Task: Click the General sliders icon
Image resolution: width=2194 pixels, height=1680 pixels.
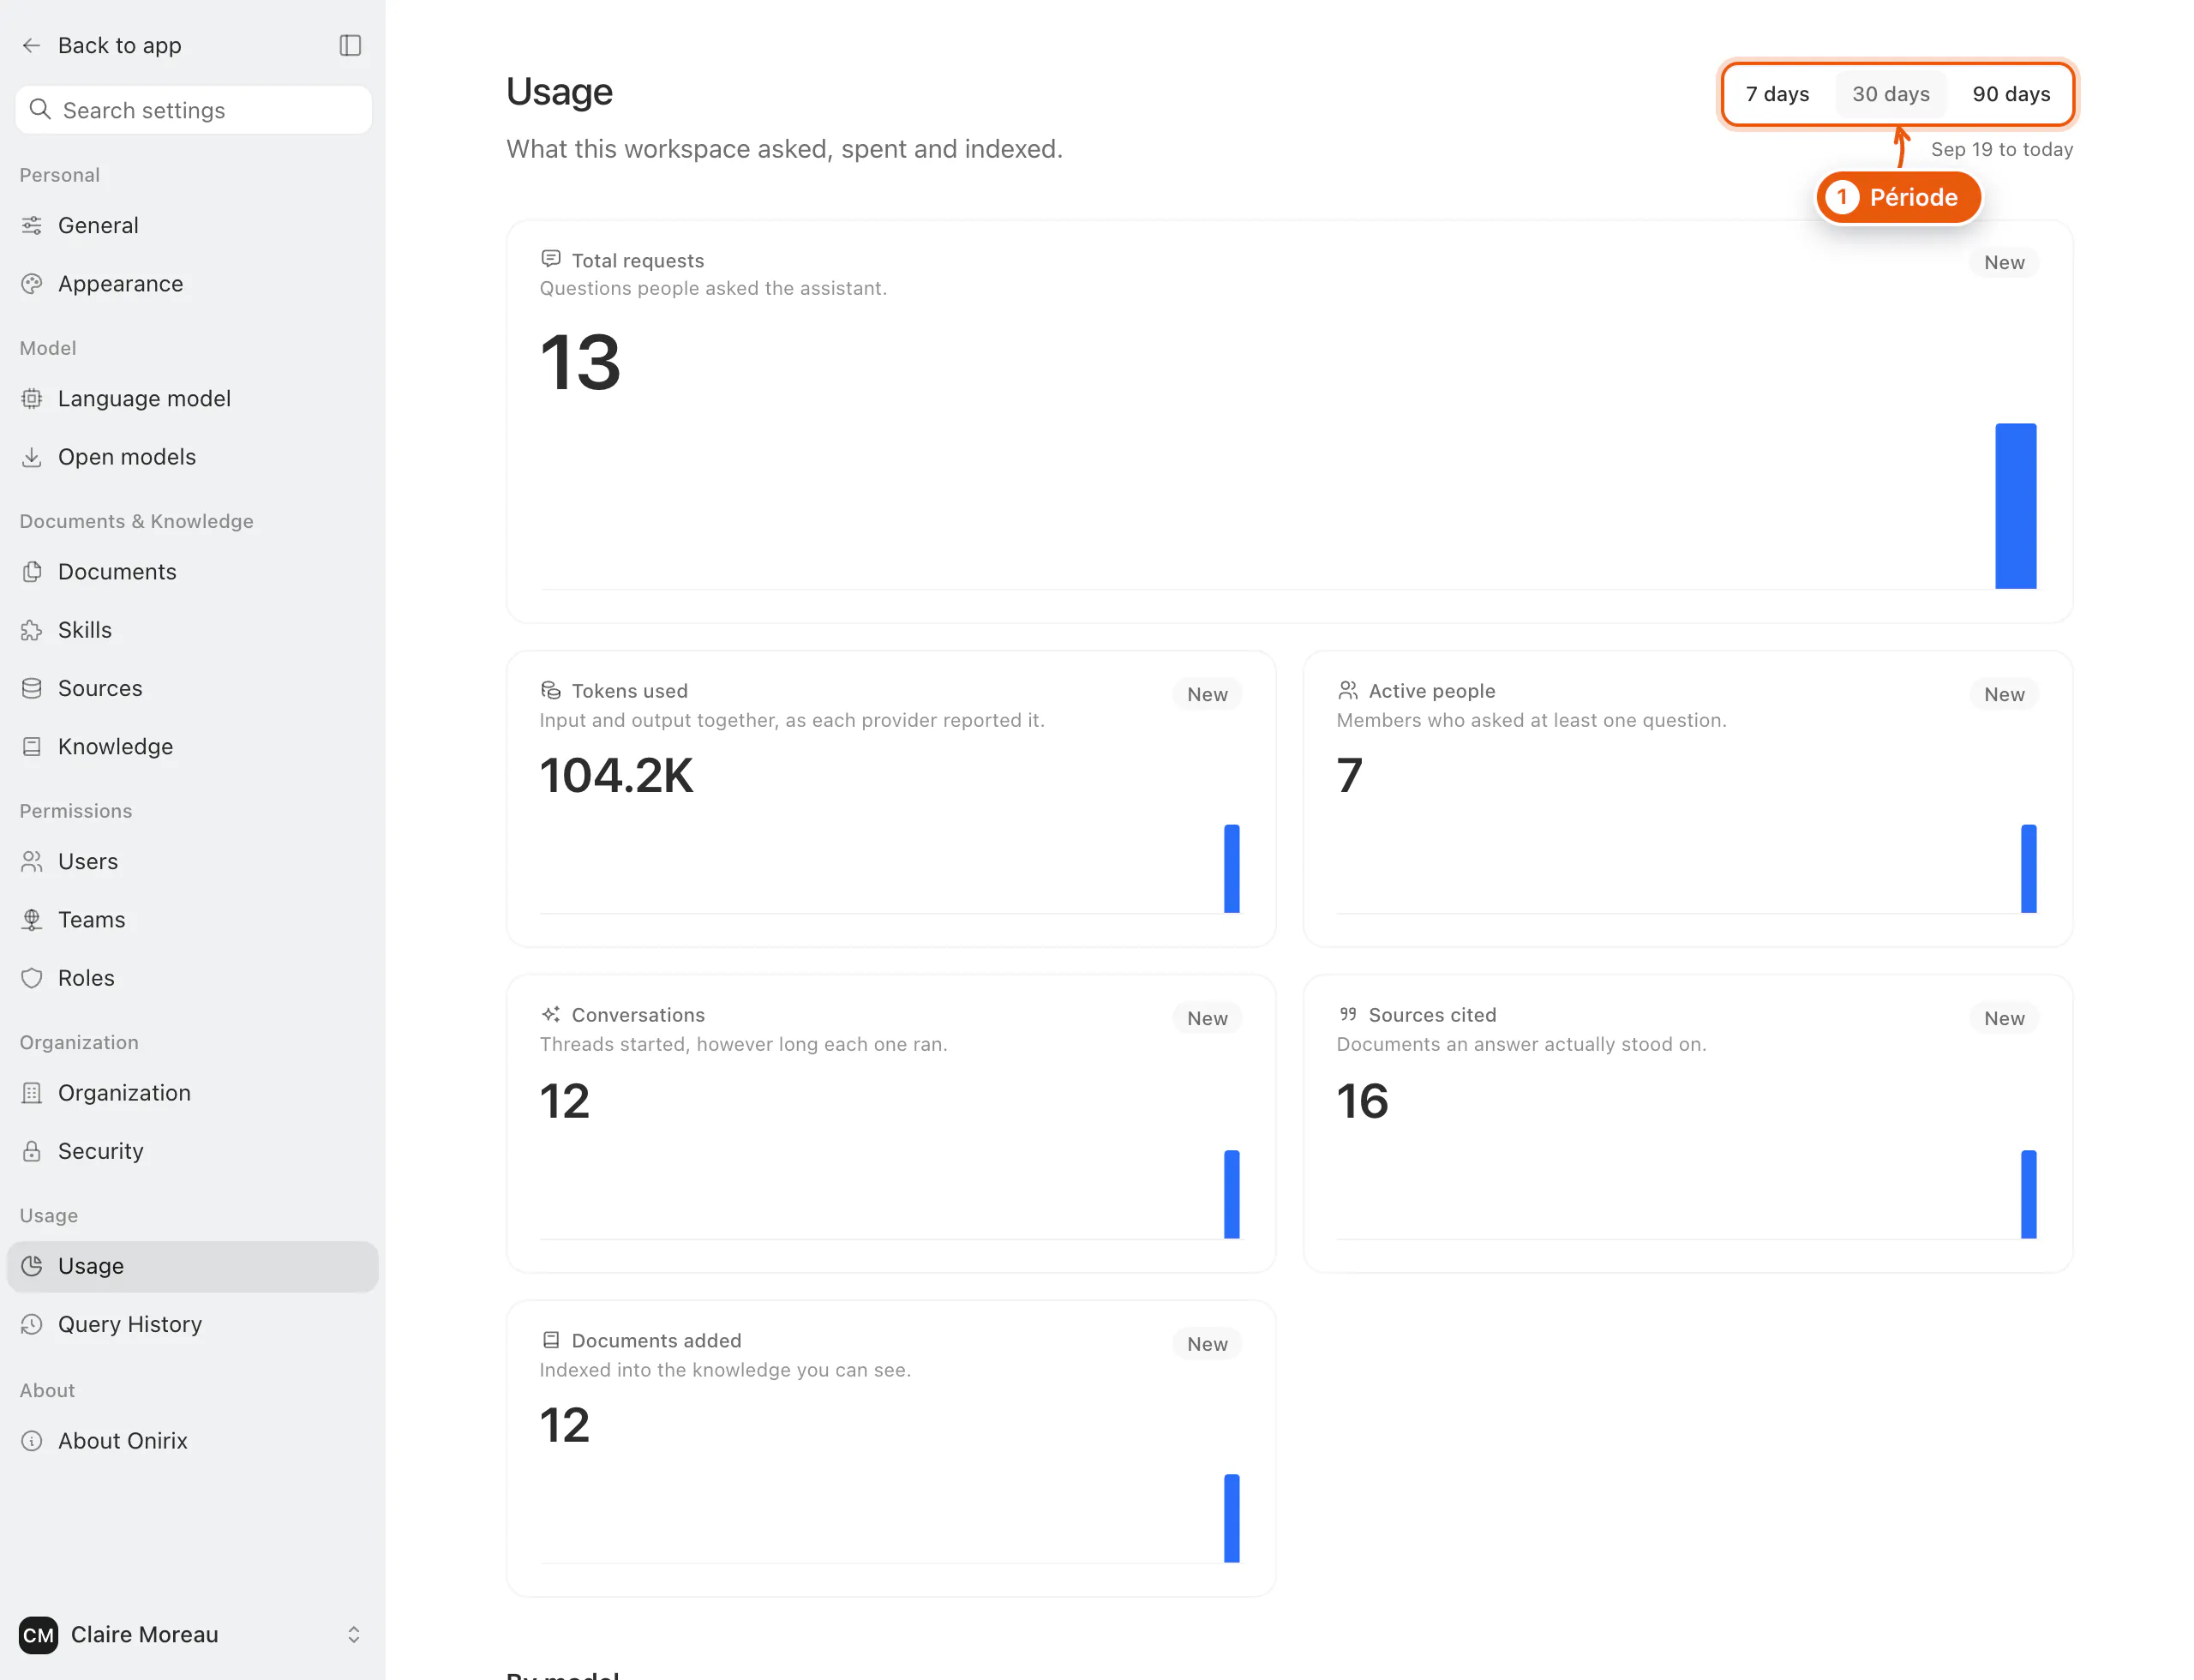Action: [32, 225]
